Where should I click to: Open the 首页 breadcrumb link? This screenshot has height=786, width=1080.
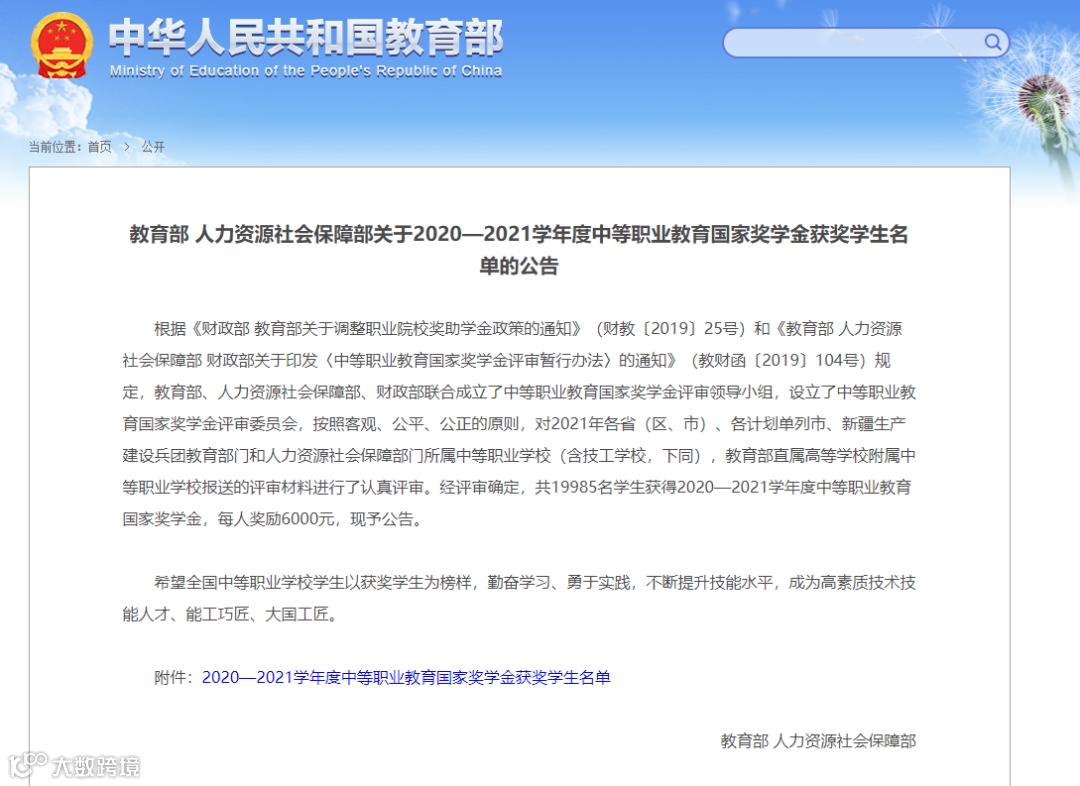coord(99,147)
